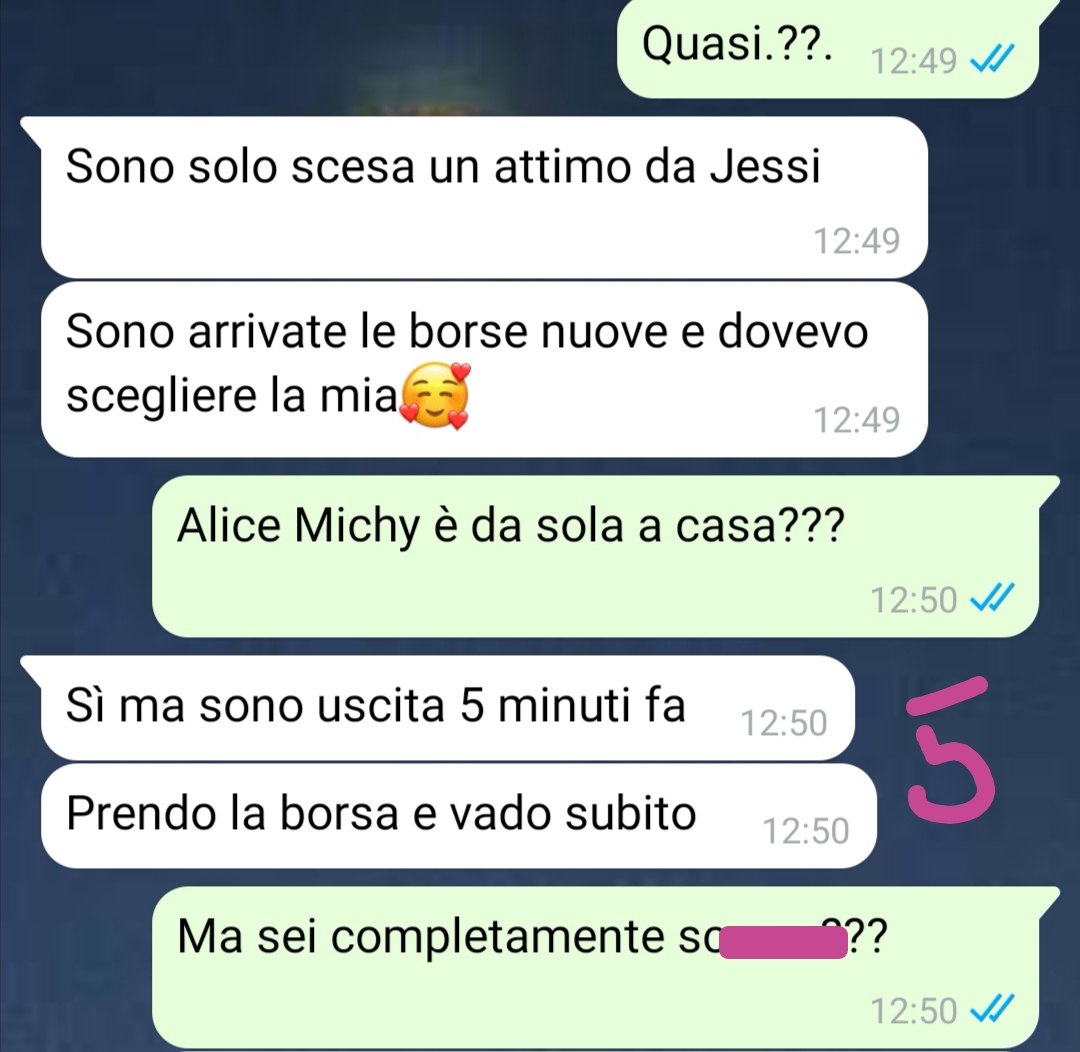
Task: Click the 12:50 timestamp on the last message
Action: (x=913, y=1011)
